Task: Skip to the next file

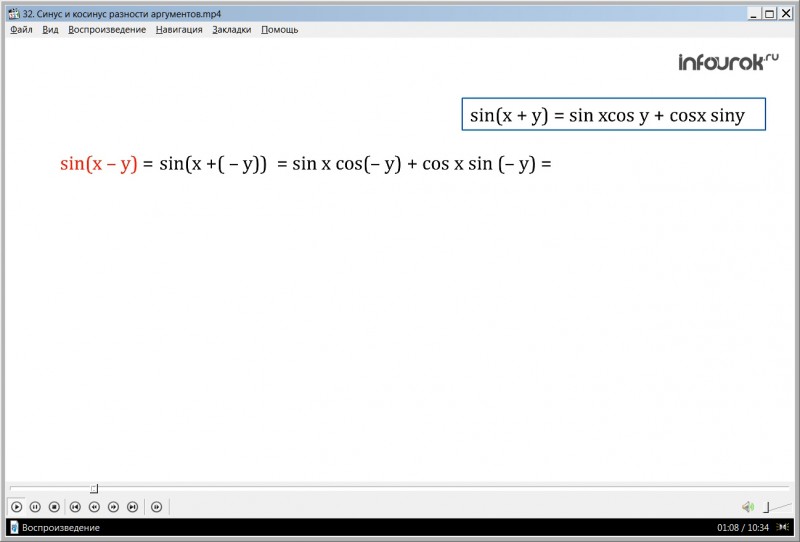Action: click(x=132, y=507)
